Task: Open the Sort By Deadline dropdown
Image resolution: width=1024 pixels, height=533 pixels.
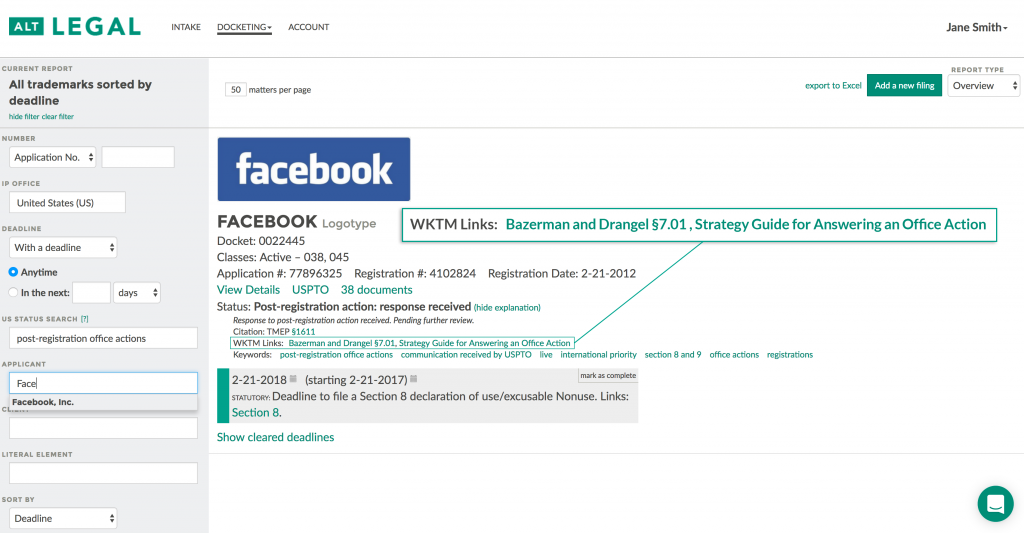Action: tap(63, 519)
